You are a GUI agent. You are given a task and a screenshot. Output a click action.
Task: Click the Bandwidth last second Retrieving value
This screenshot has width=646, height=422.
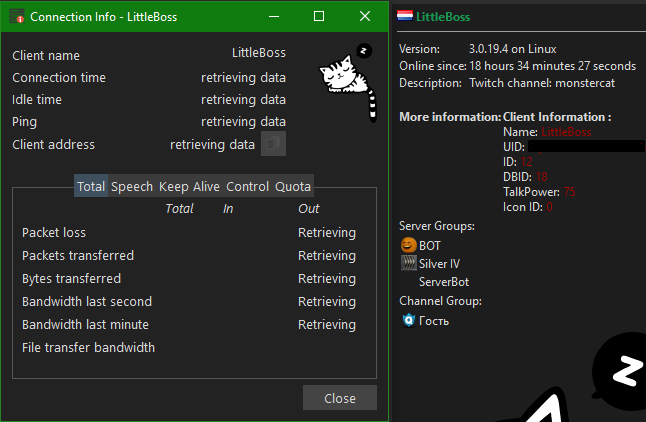327,302
